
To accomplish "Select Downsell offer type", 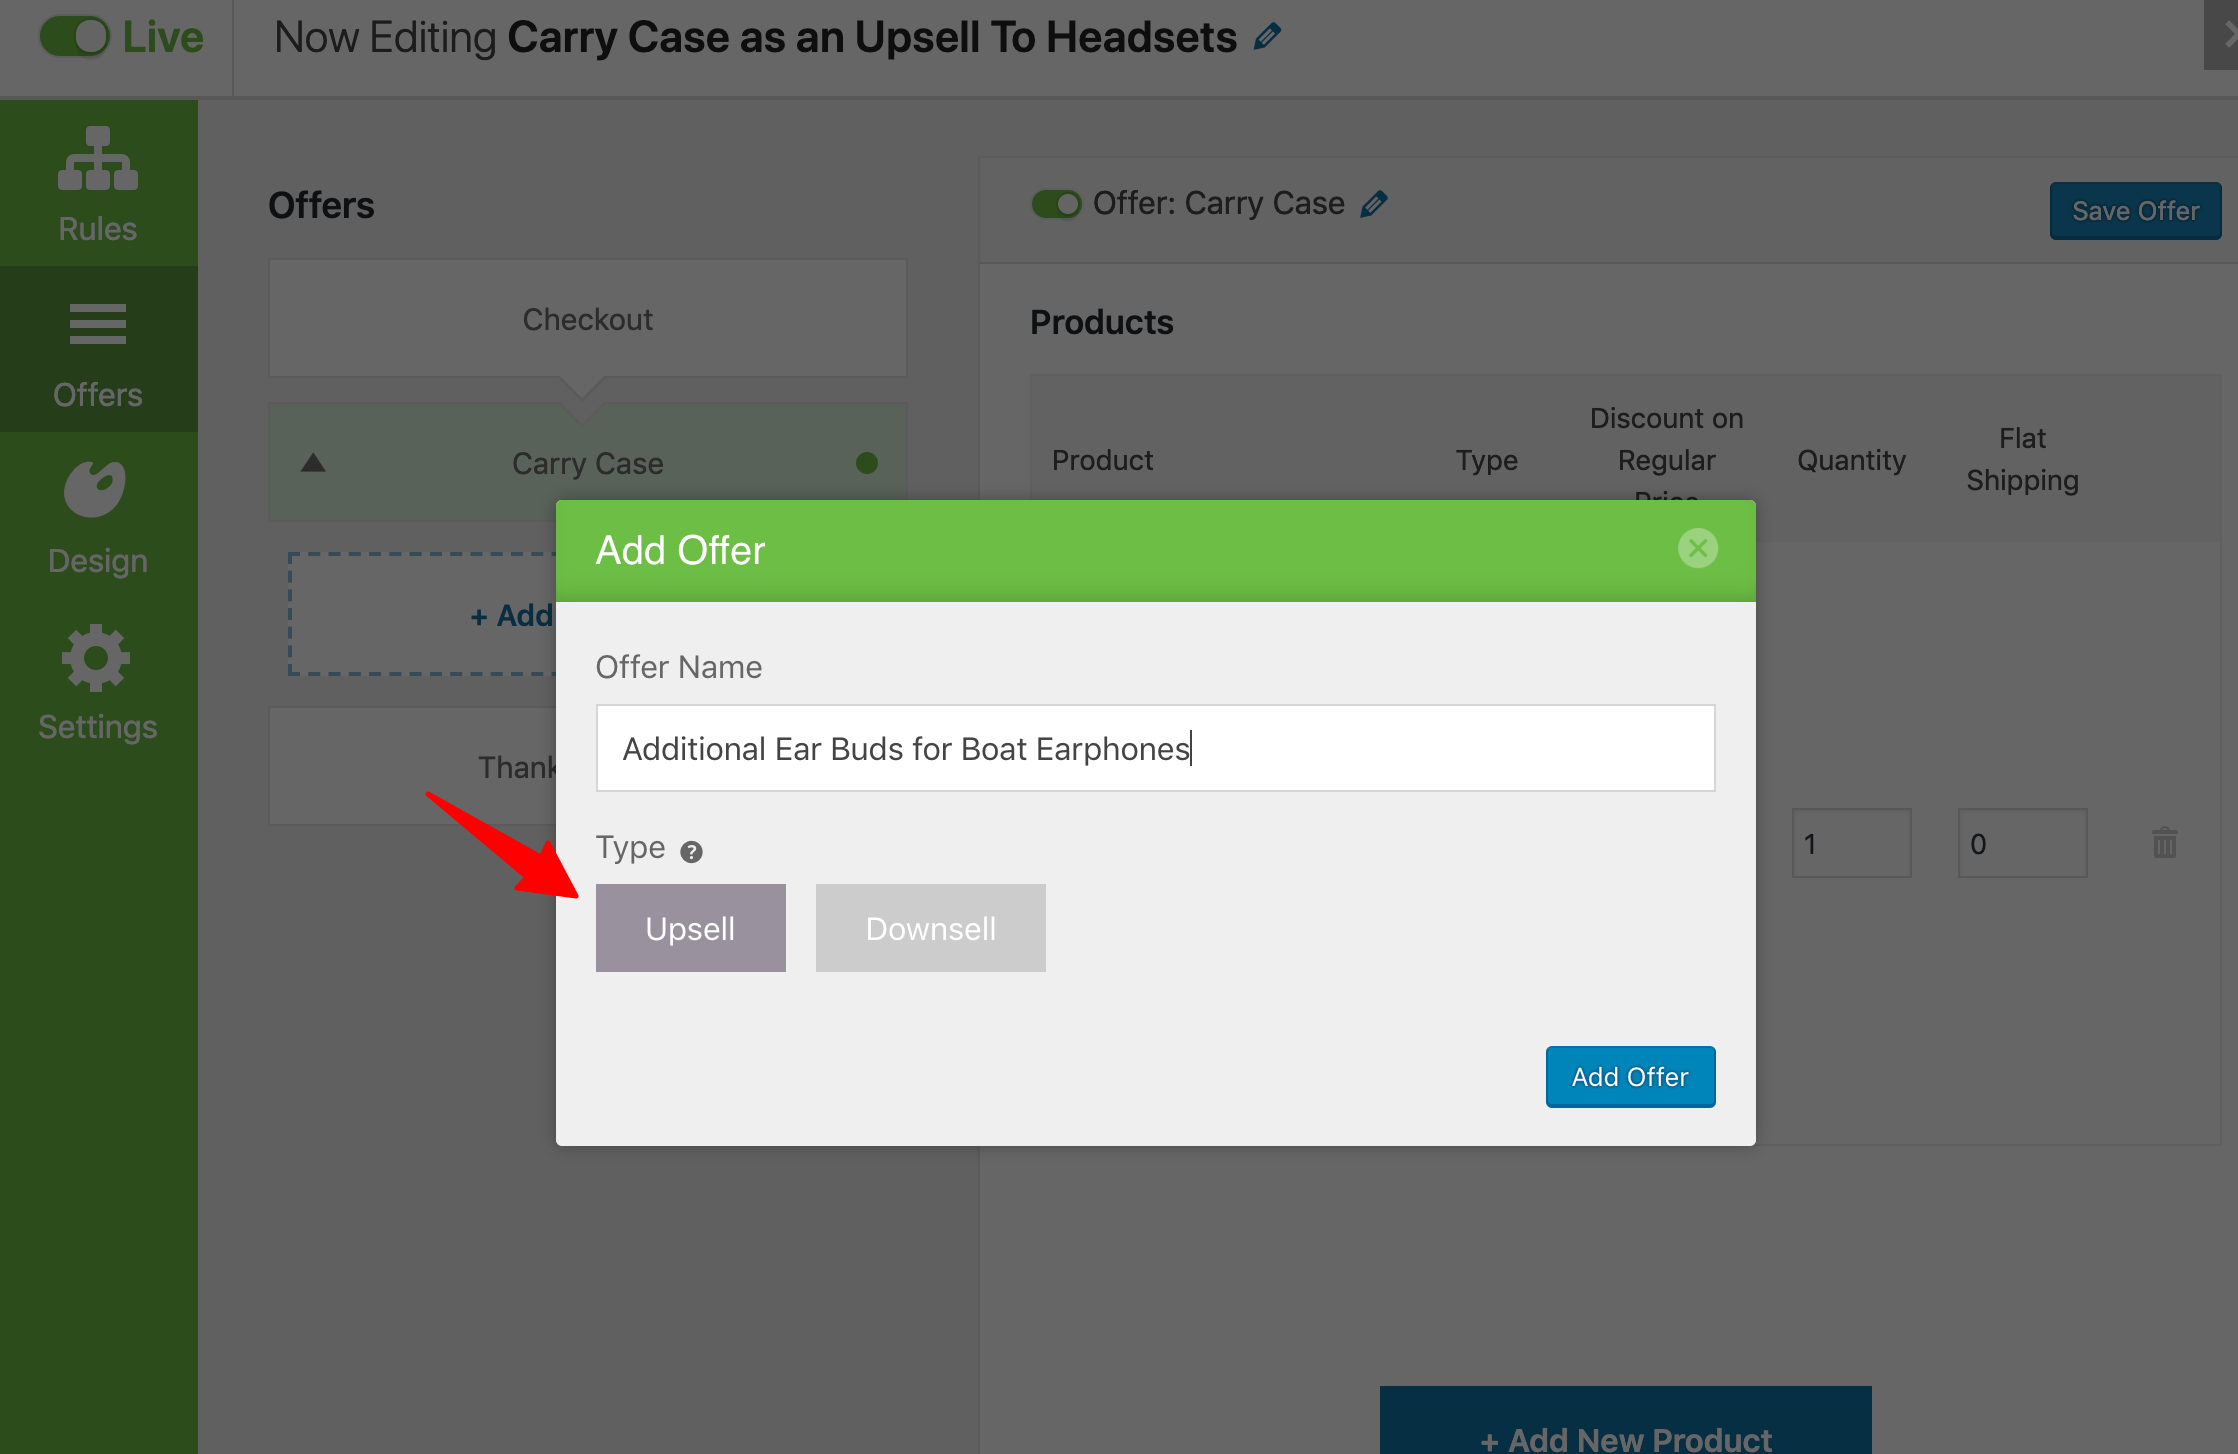I will (931, 928).
